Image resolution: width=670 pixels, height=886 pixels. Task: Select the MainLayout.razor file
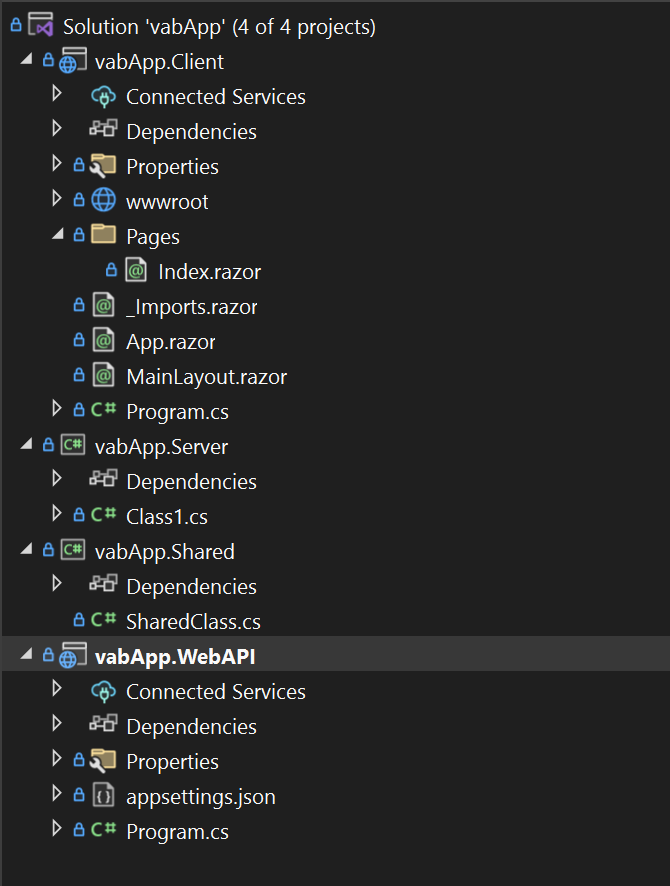tap(206, 377)
